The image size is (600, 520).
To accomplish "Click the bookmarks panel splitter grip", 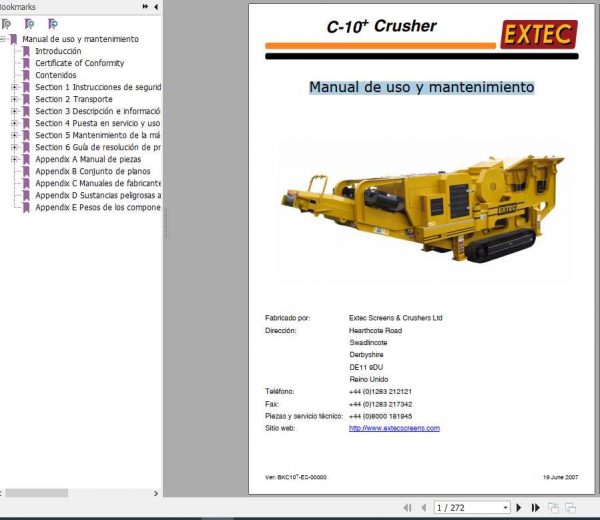I will 165,224.
